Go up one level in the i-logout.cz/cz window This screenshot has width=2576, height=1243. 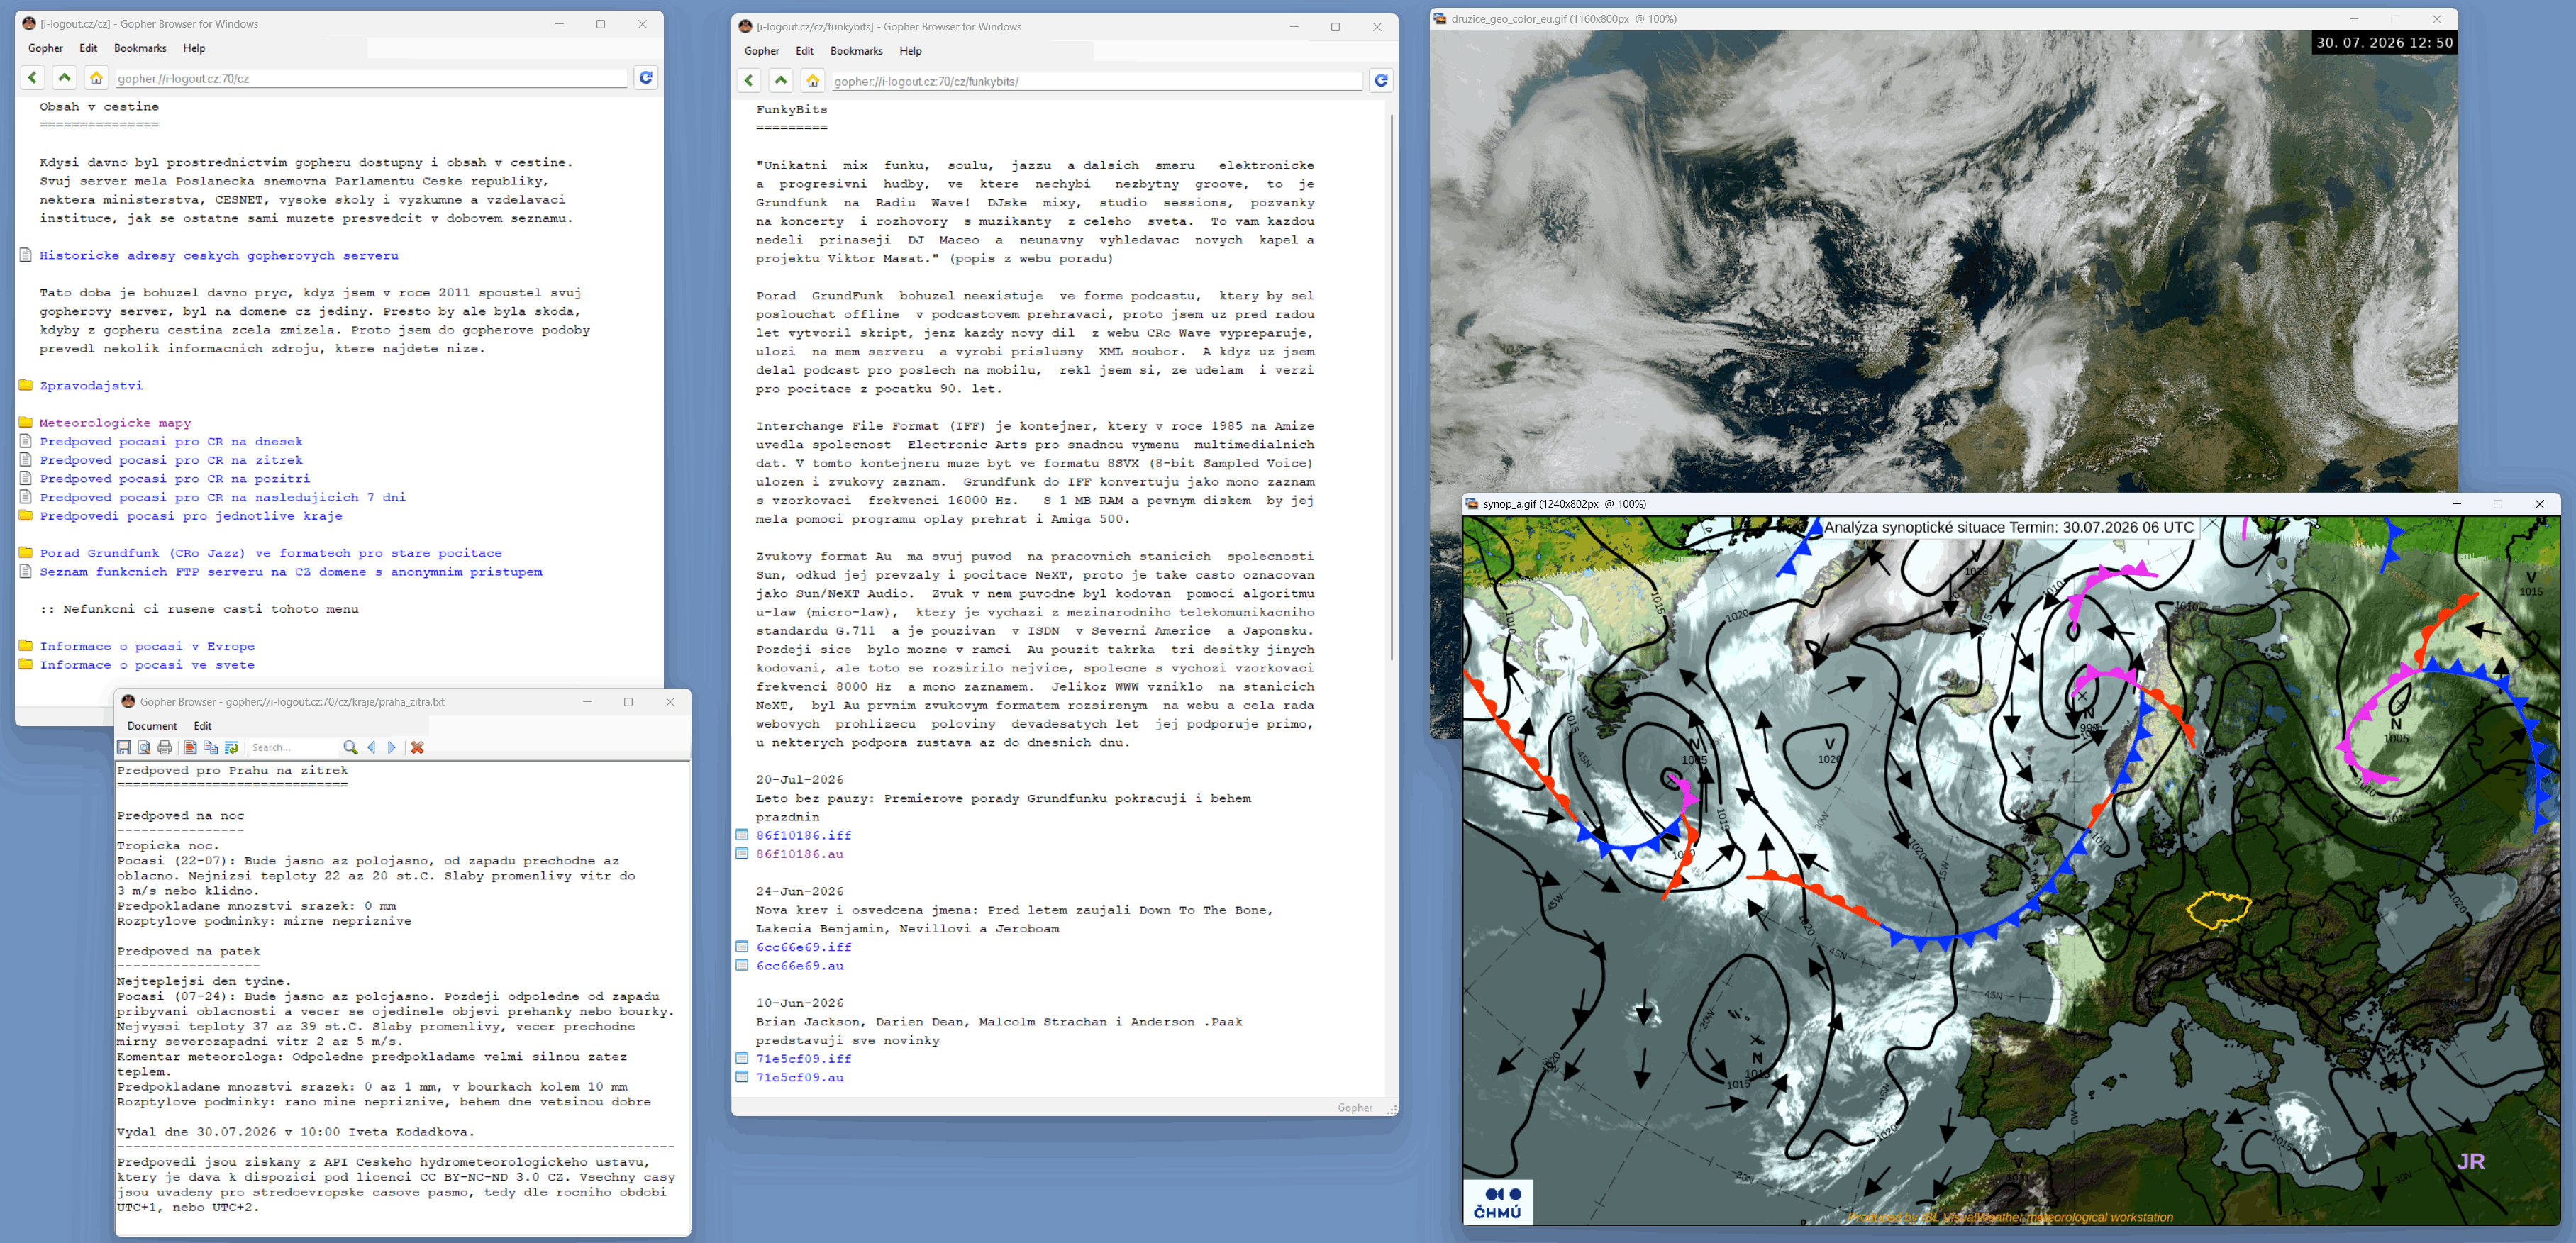(64, 78)
